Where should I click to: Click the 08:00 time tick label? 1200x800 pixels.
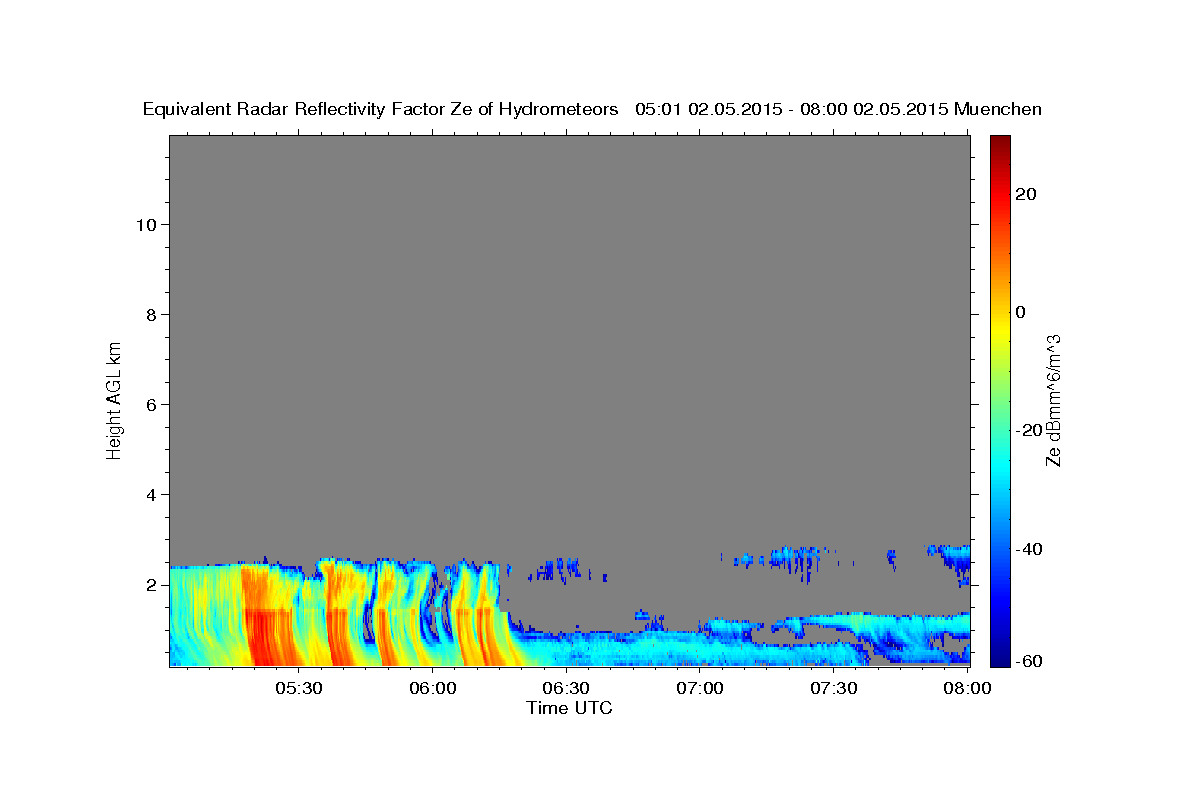pyautogui.click(x=968, y=689)
